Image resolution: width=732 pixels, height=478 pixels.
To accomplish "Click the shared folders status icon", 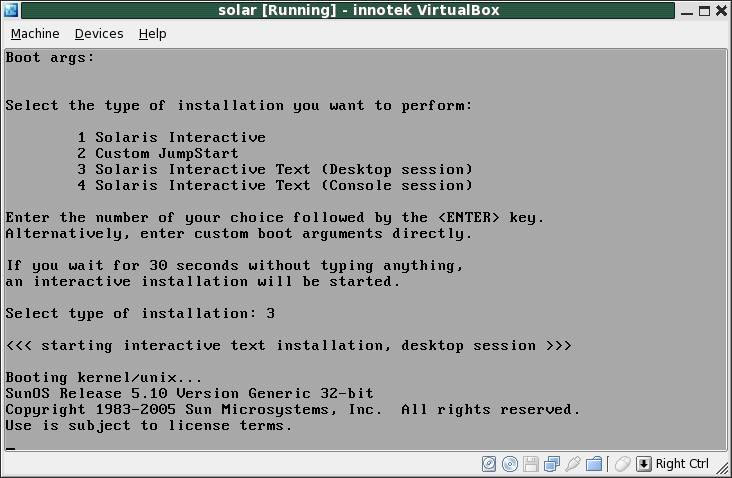I will (x=594, y=464).
